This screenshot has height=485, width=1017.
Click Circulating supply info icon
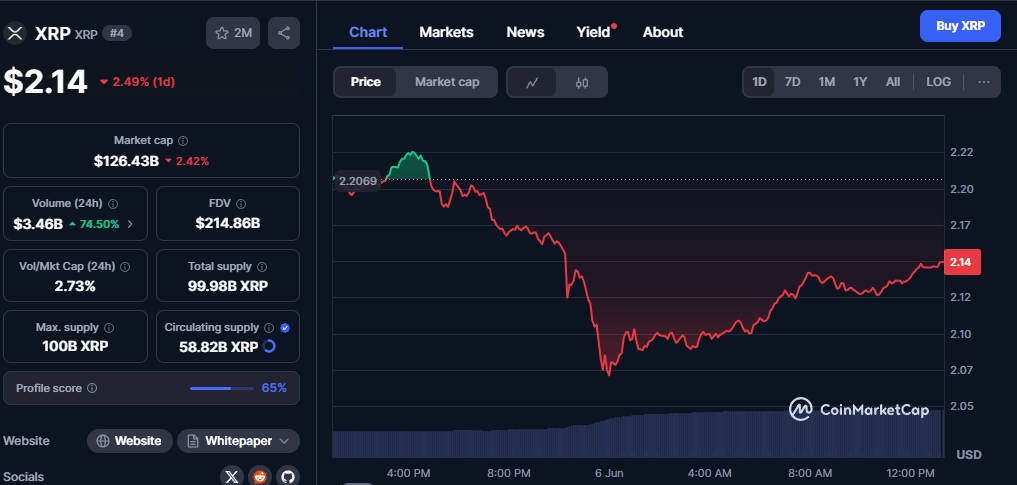pos(269,328)
